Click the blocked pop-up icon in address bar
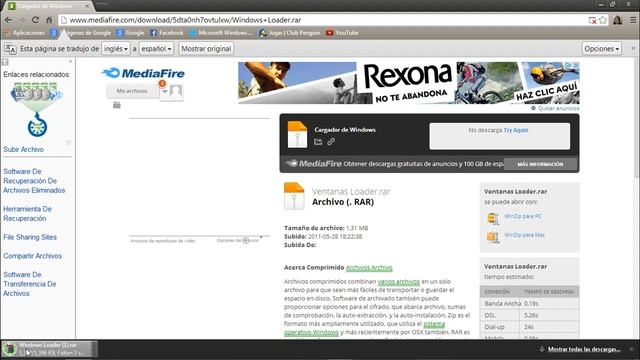The width and height of the screenshot is (640, 360). coord(592,20)
